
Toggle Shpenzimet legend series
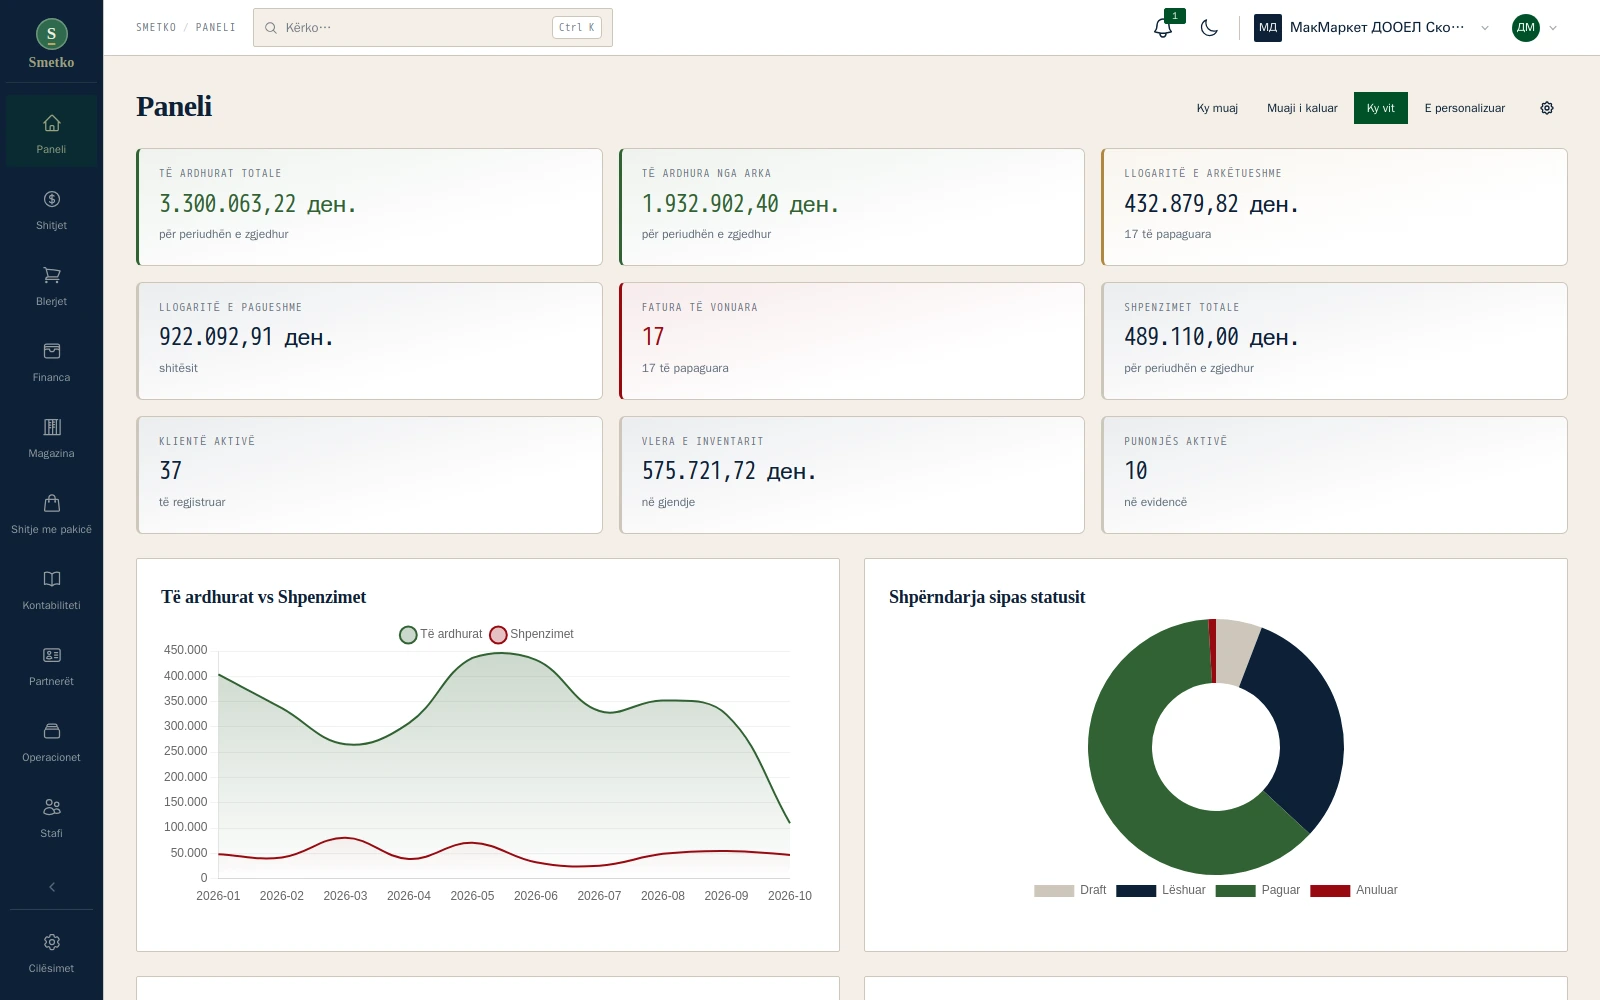[x=531, y=634]
